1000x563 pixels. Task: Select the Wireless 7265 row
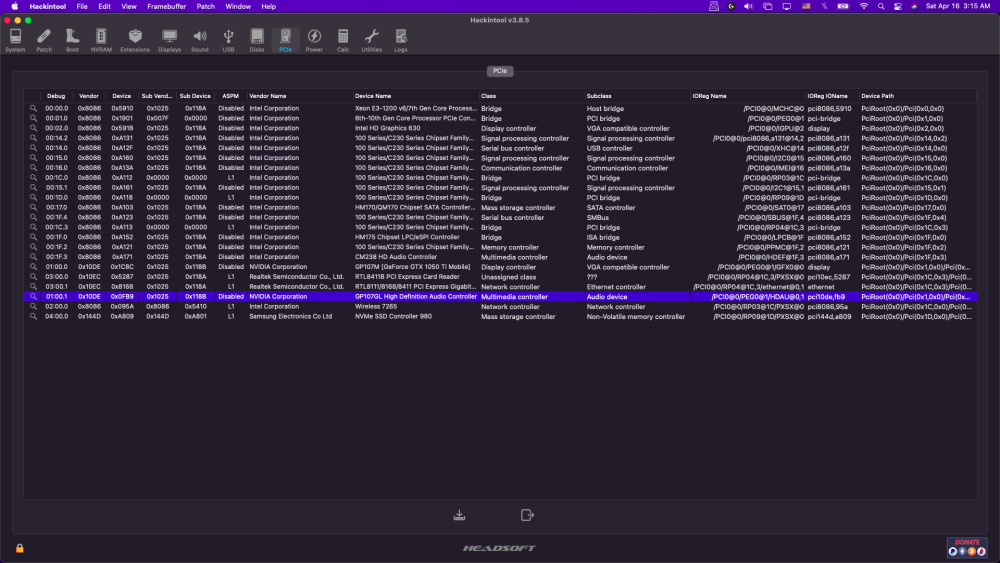[x=500, y=306]
